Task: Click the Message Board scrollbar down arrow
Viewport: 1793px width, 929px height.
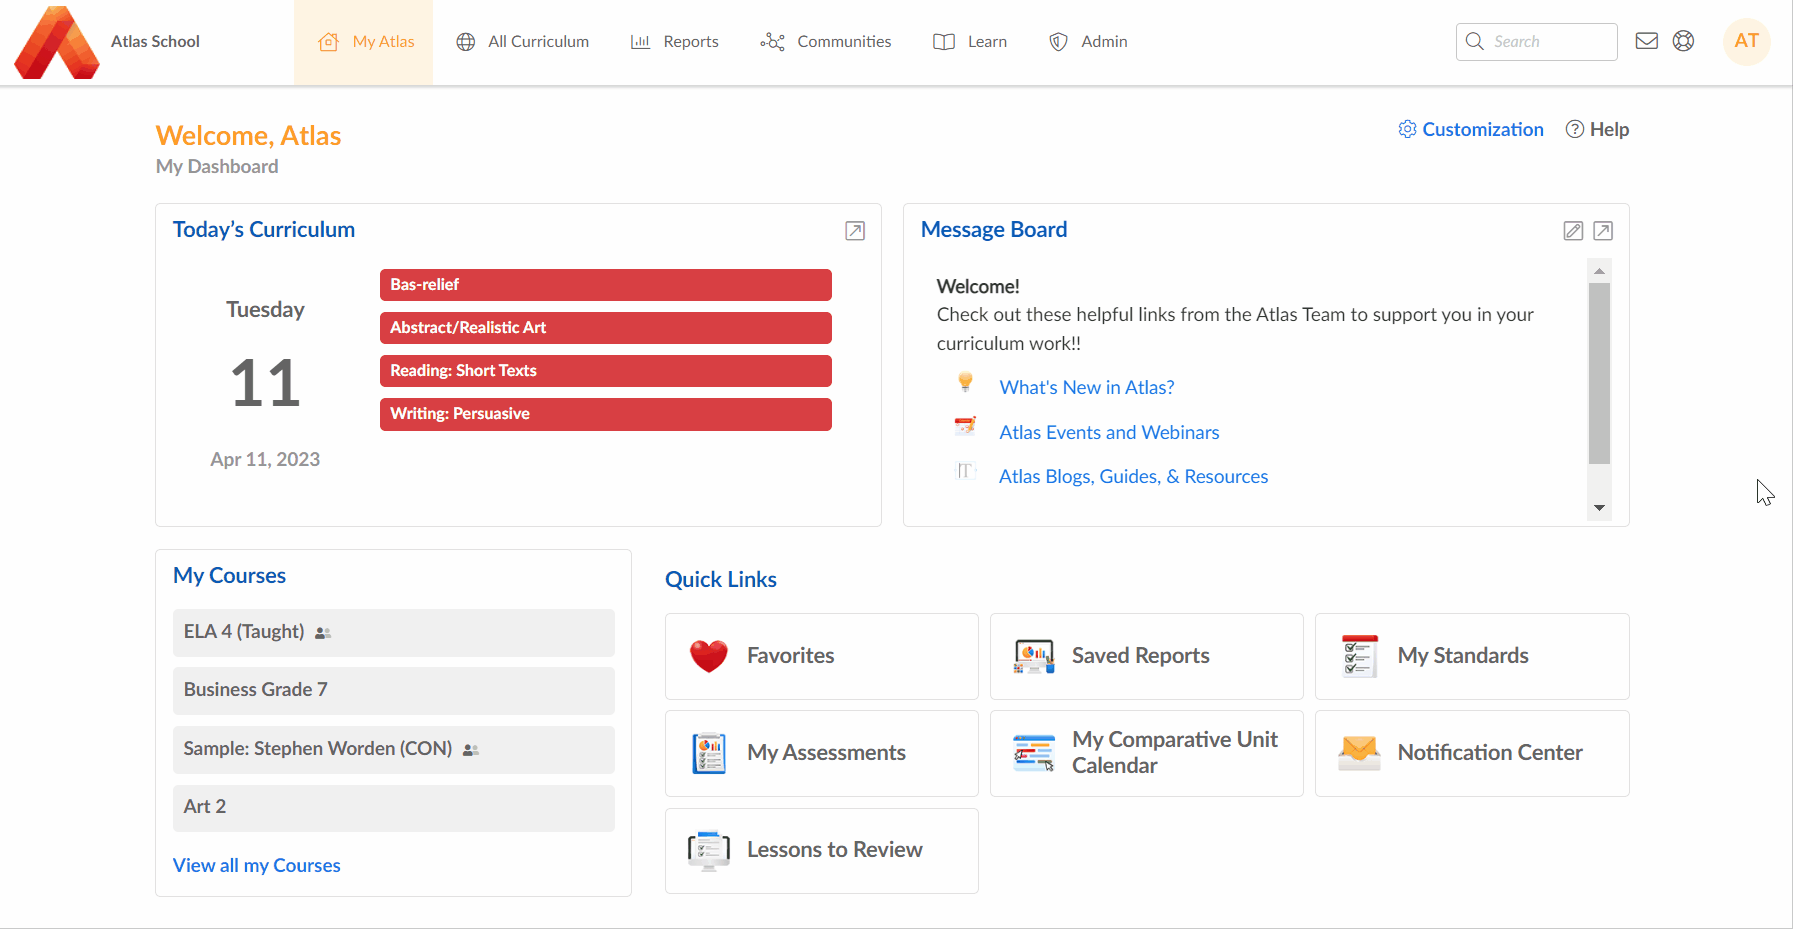Action: pyautogui.click(x=1598, y=507)
